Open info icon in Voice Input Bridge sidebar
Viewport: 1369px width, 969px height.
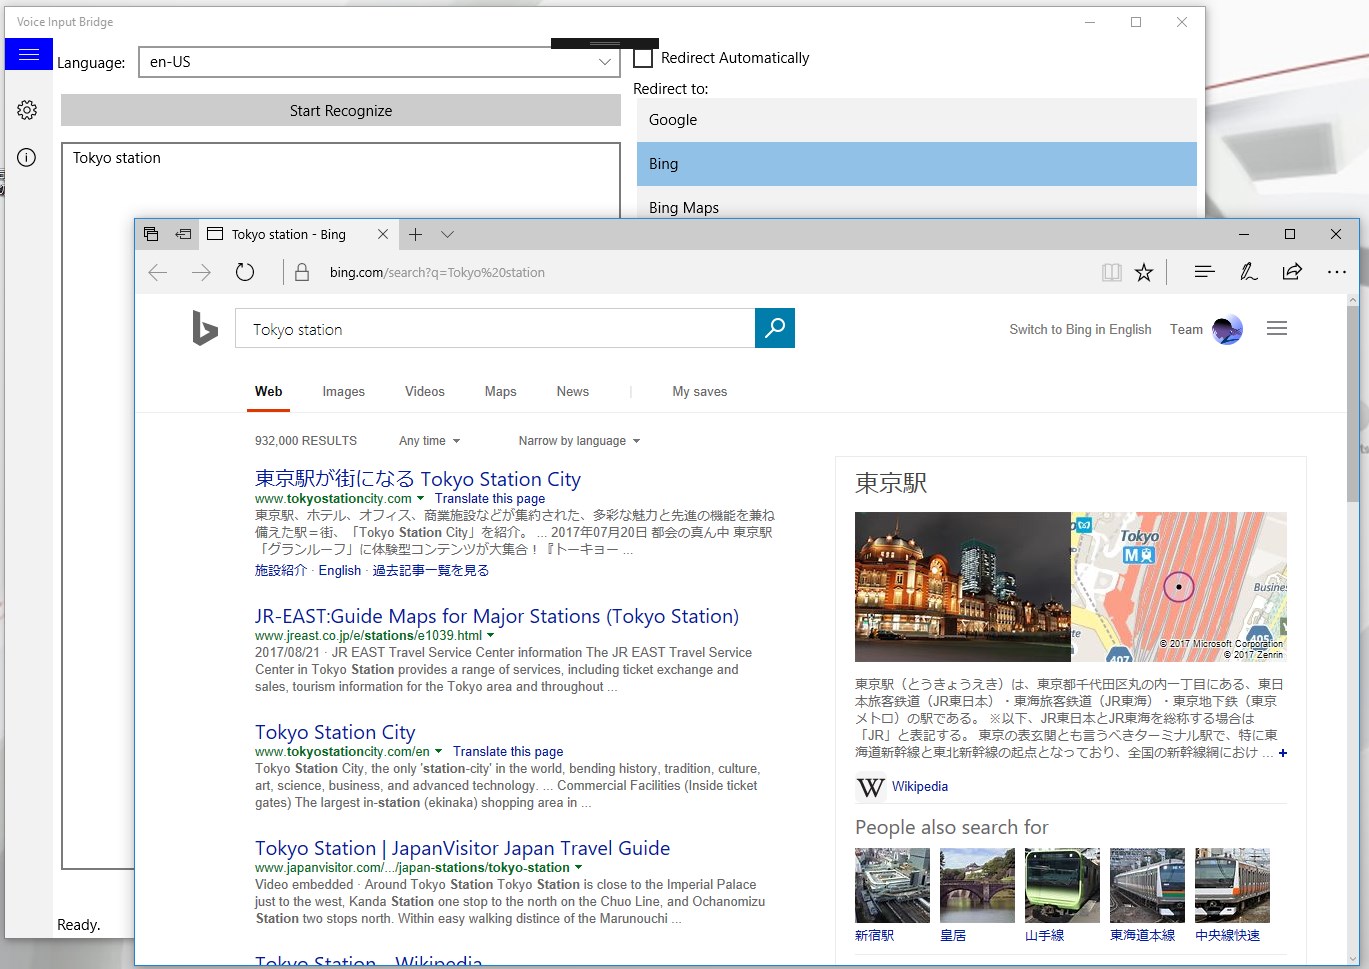pyautogui.click(x=27, y=157)
